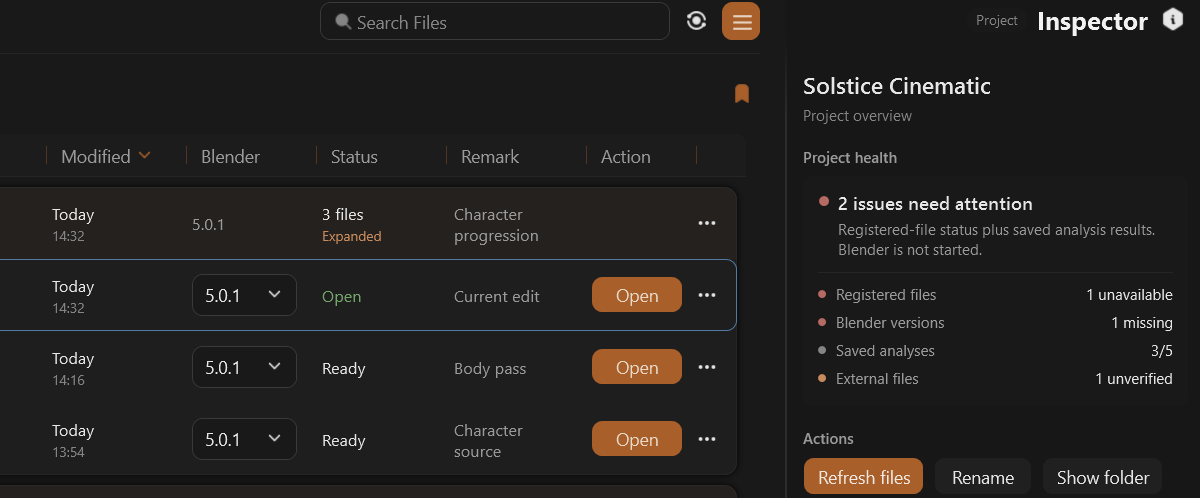Expand Blender version dropdown for Current edit
The image size is (1200, 498).
tap(244, 295)
